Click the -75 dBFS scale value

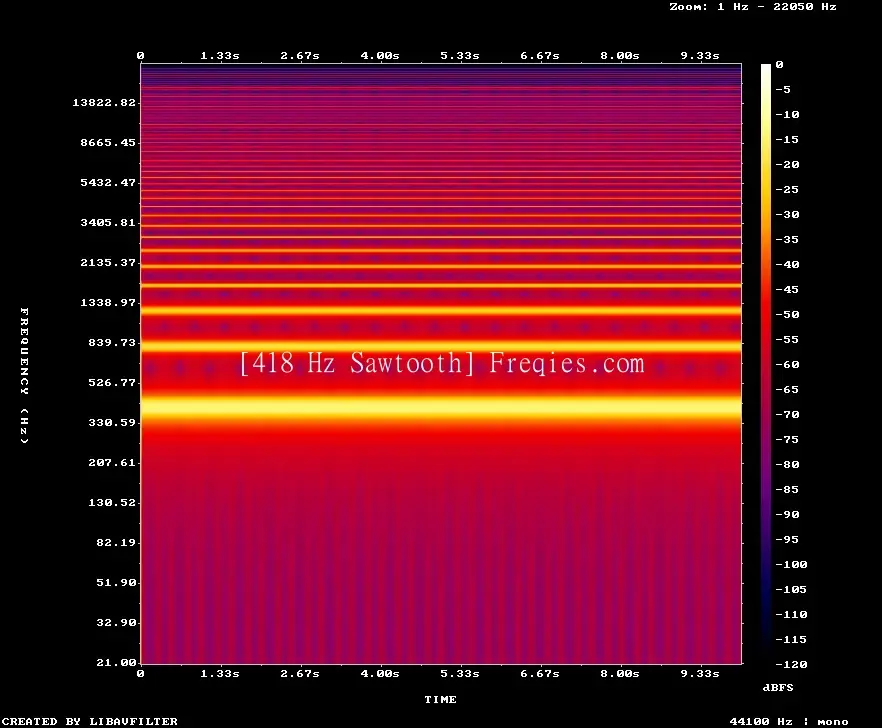pos(787,439)
